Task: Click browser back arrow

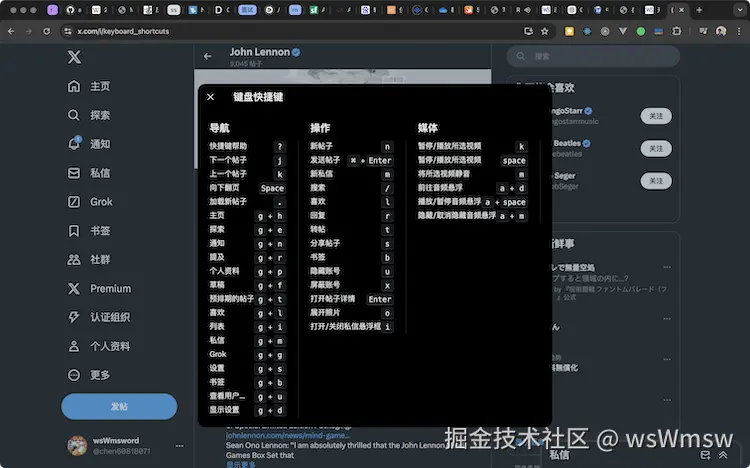Action: tap(11, 31)
